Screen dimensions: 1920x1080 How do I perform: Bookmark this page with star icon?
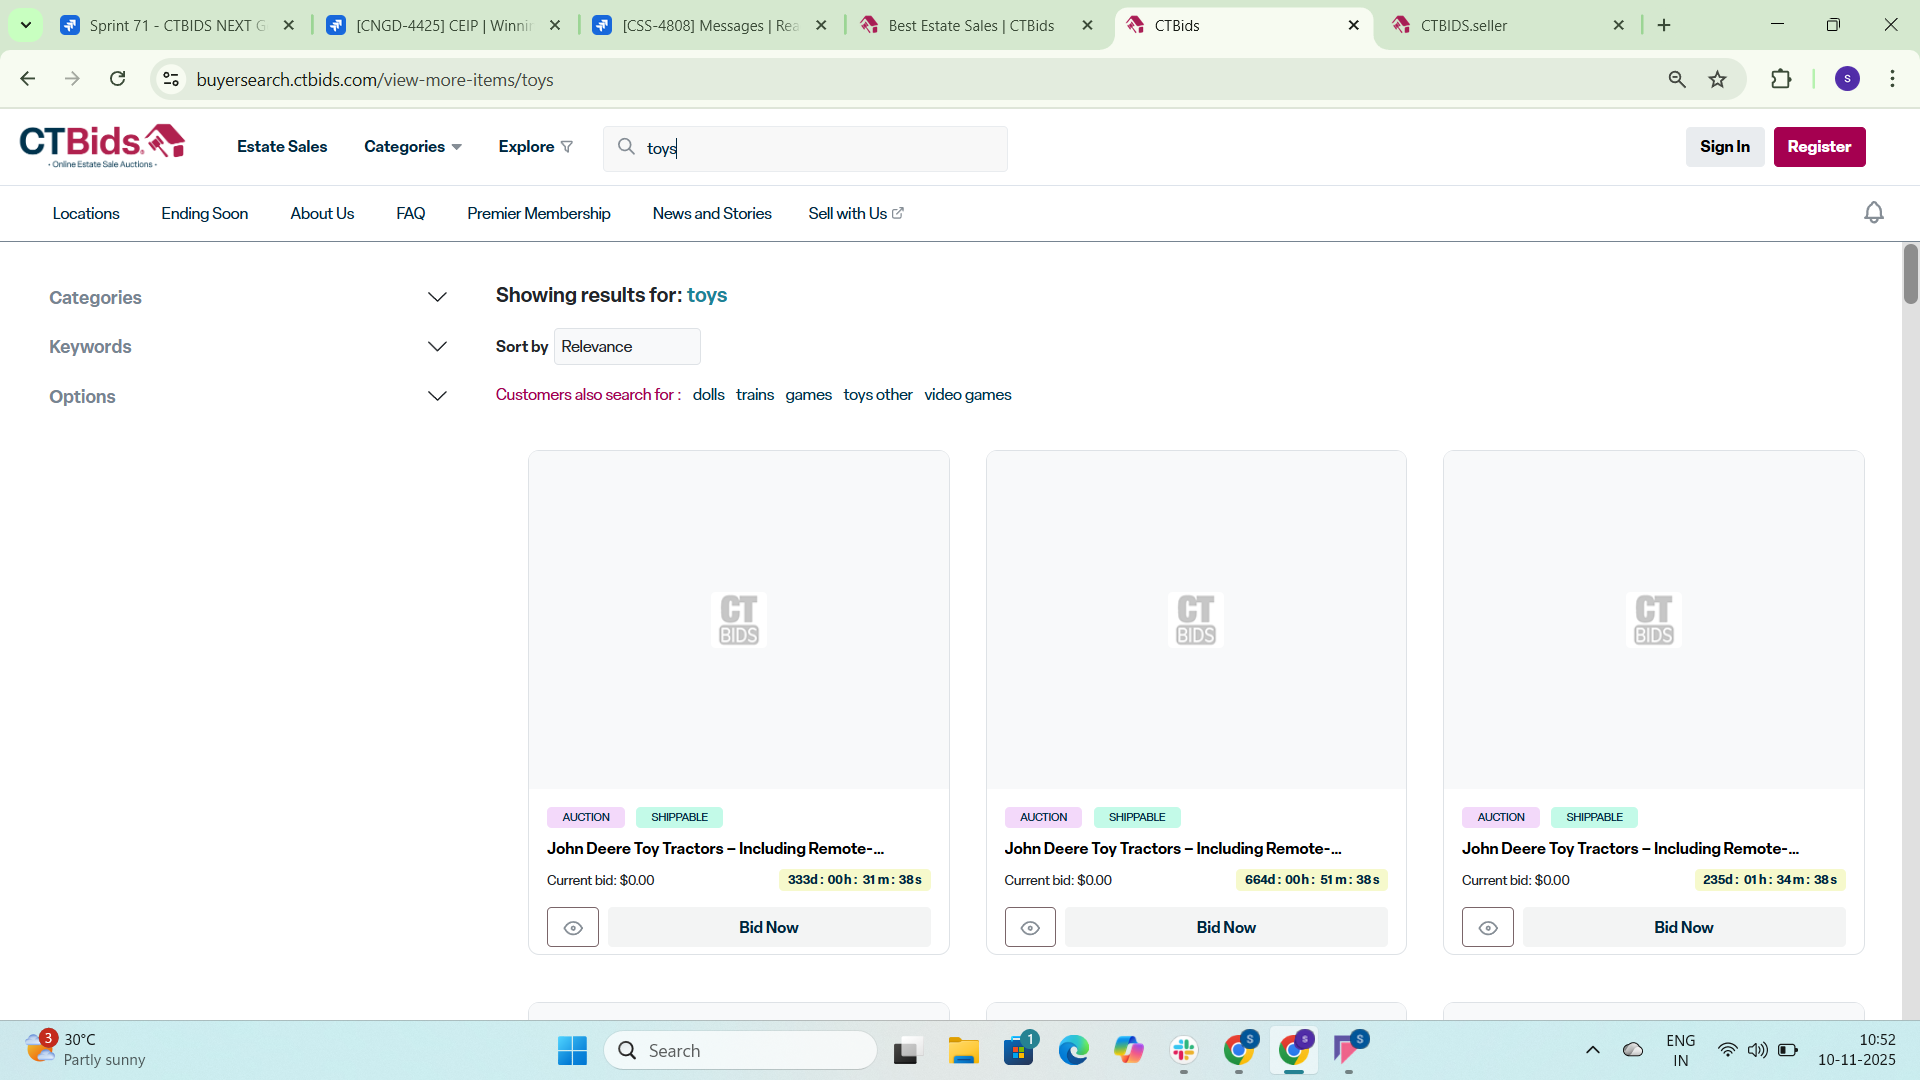click(x=1718, y=80)
